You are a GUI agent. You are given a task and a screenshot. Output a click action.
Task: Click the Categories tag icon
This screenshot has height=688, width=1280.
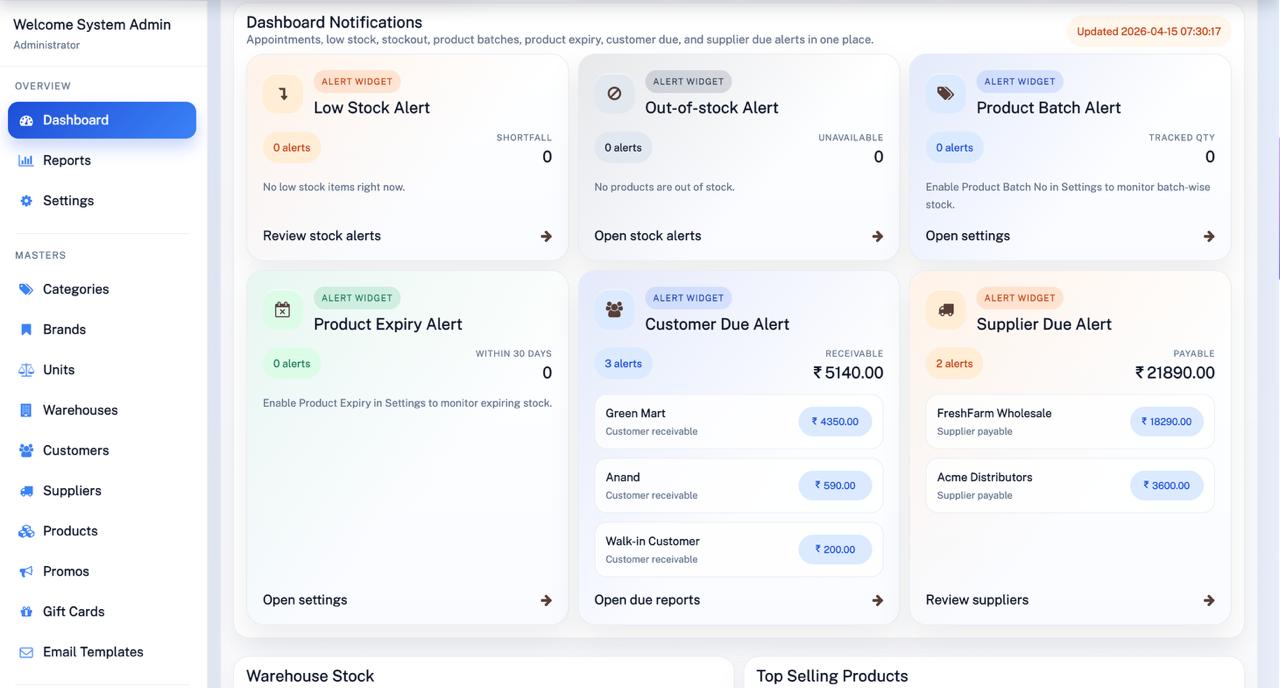coord(25,289)
